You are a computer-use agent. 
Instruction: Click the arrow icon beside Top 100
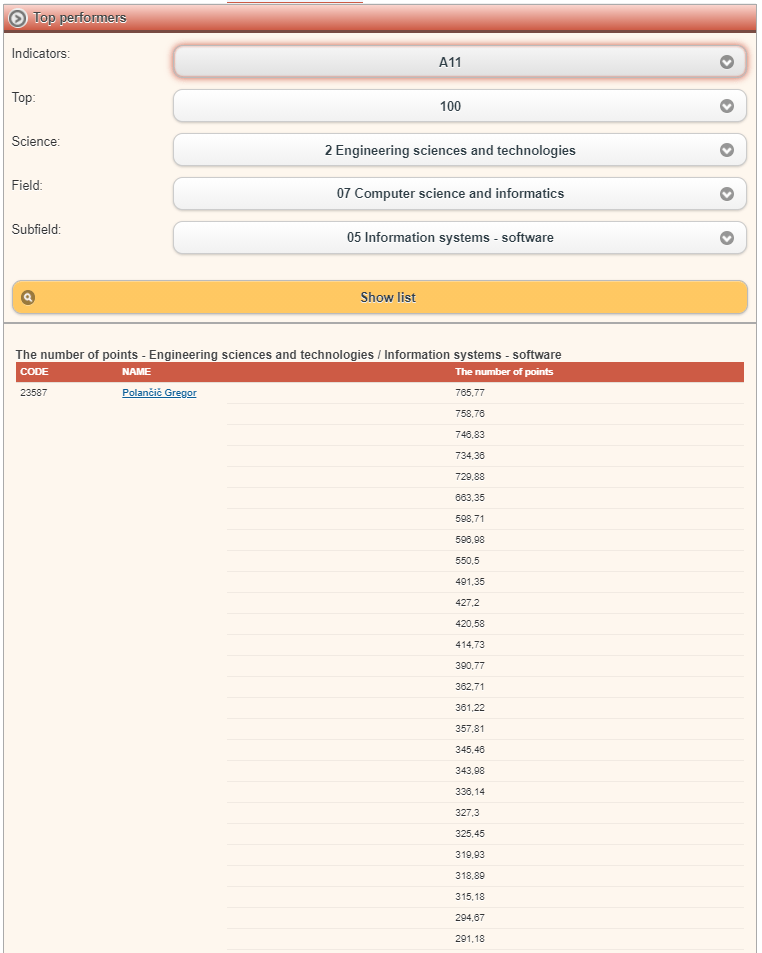(727, 106)
